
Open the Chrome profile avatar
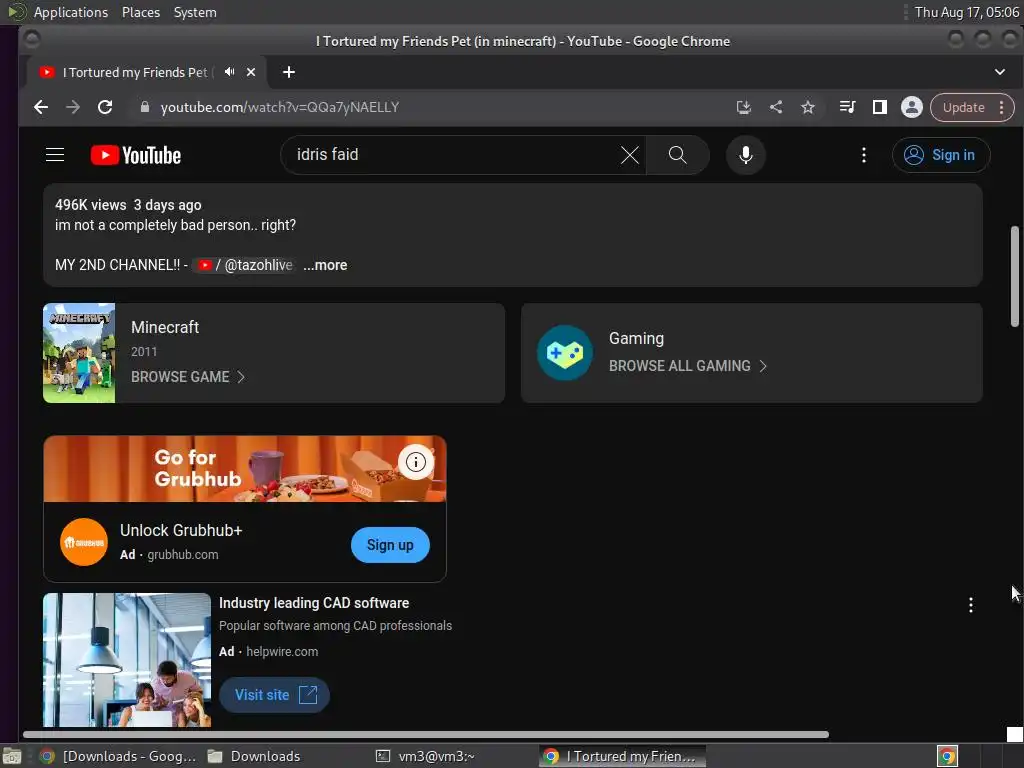912,107
